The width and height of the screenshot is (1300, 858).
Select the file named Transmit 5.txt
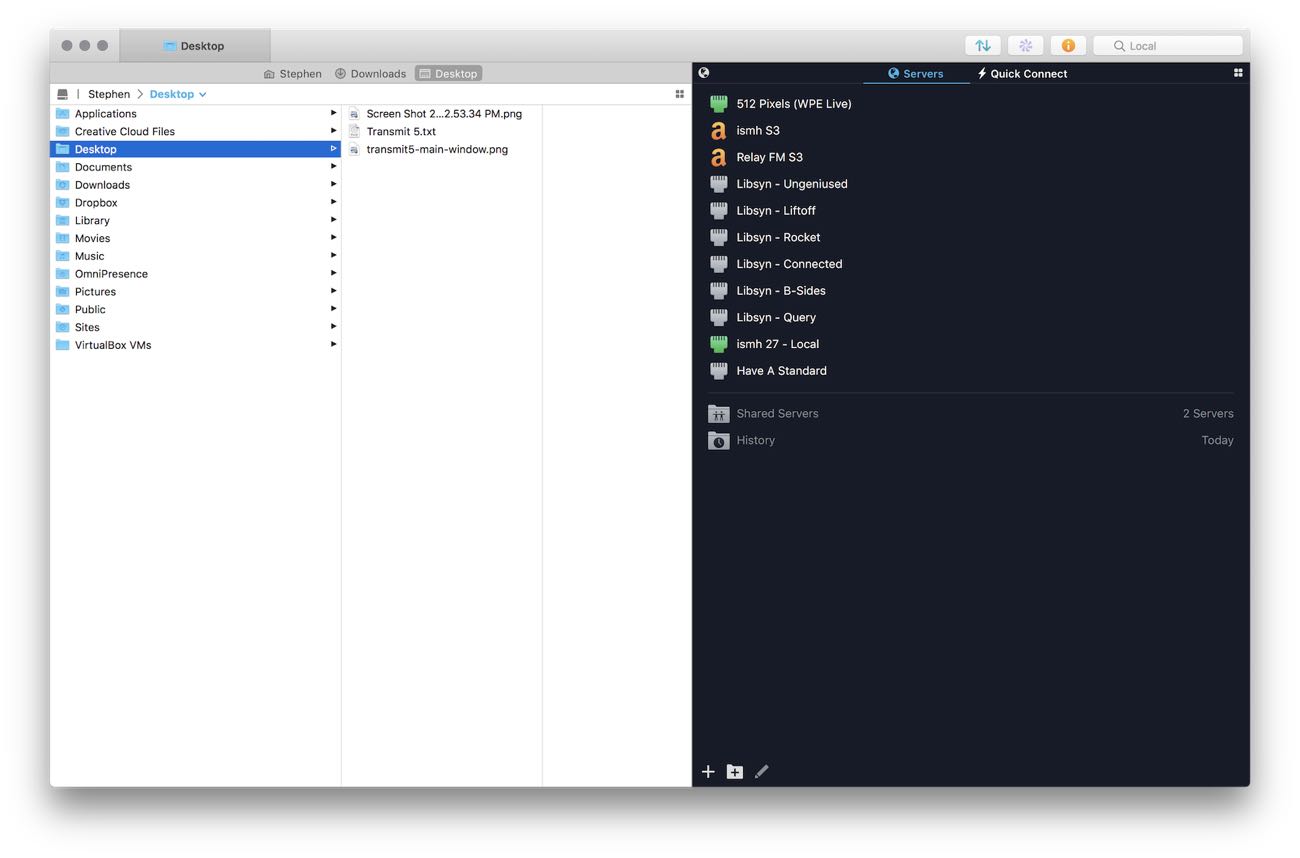point(401,132)
